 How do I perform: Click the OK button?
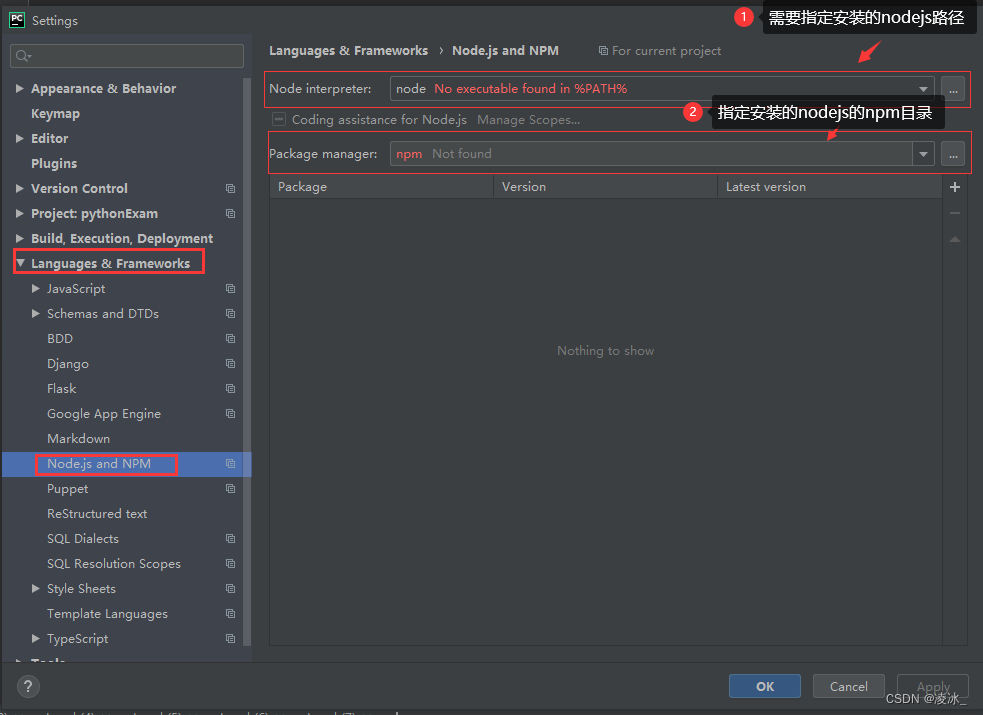point(765,686)
